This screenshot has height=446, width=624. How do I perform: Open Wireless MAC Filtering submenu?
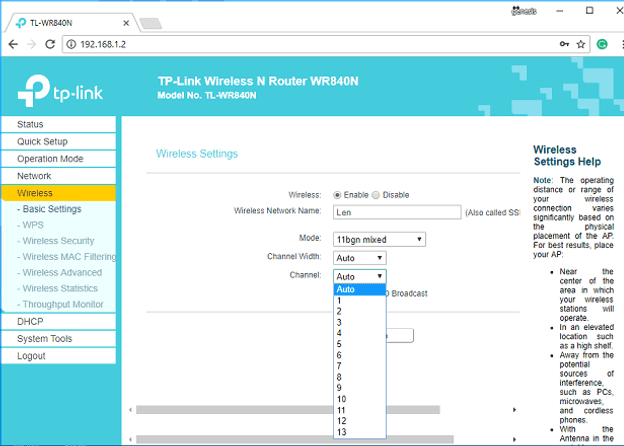coord(66,257)
